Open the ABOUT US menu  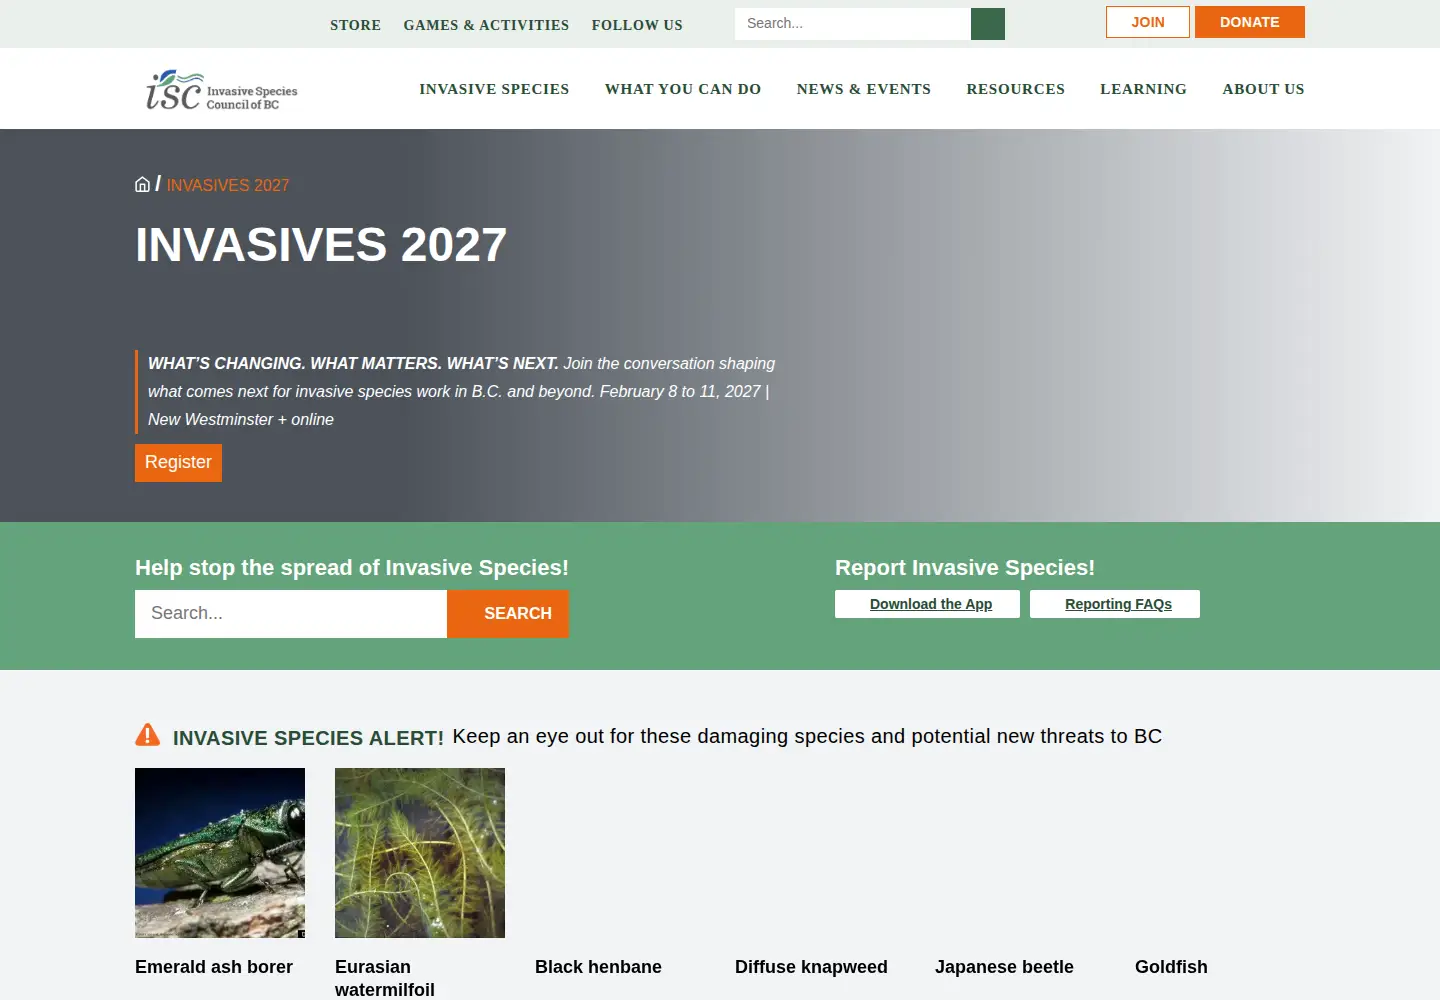tap(1263, 89)
